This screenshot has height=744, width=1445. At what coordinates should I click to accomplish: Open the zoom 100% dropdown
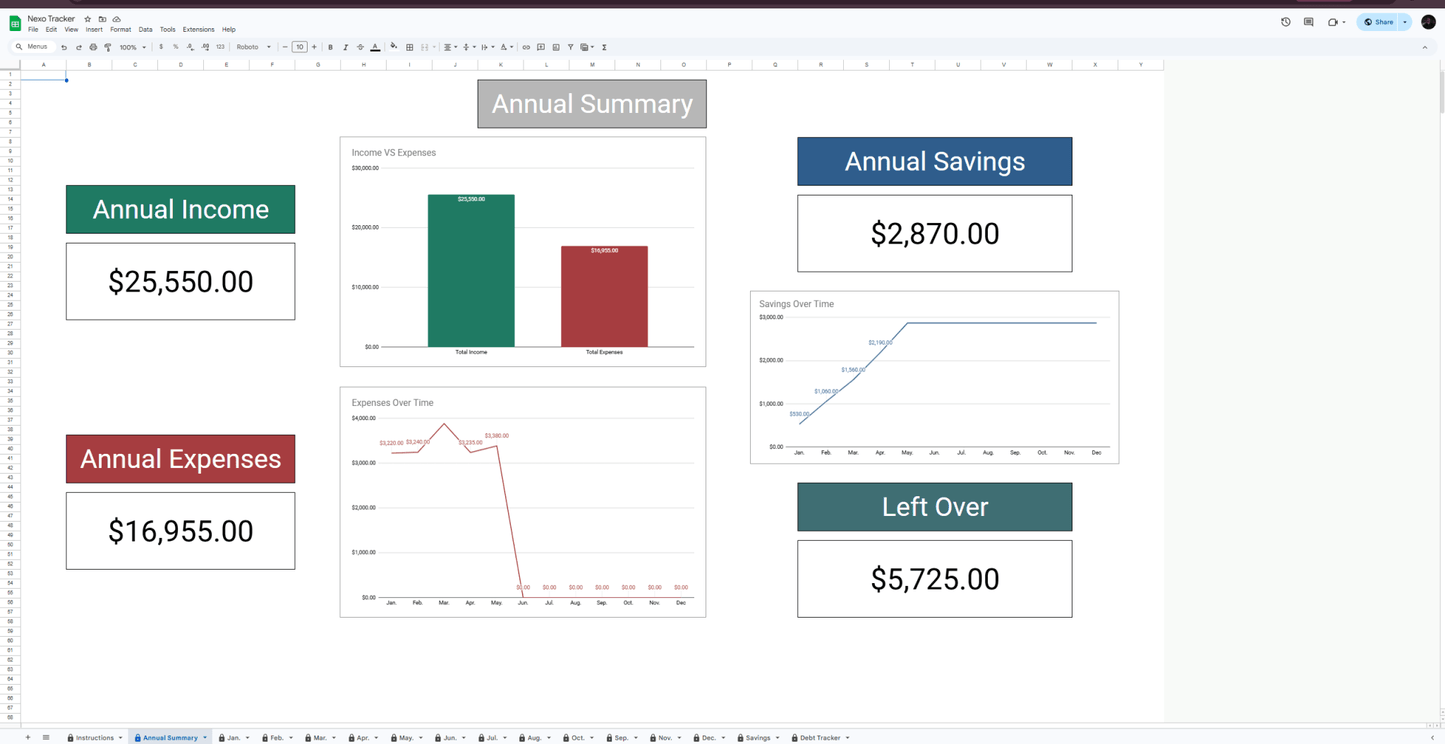pos(133,47)
